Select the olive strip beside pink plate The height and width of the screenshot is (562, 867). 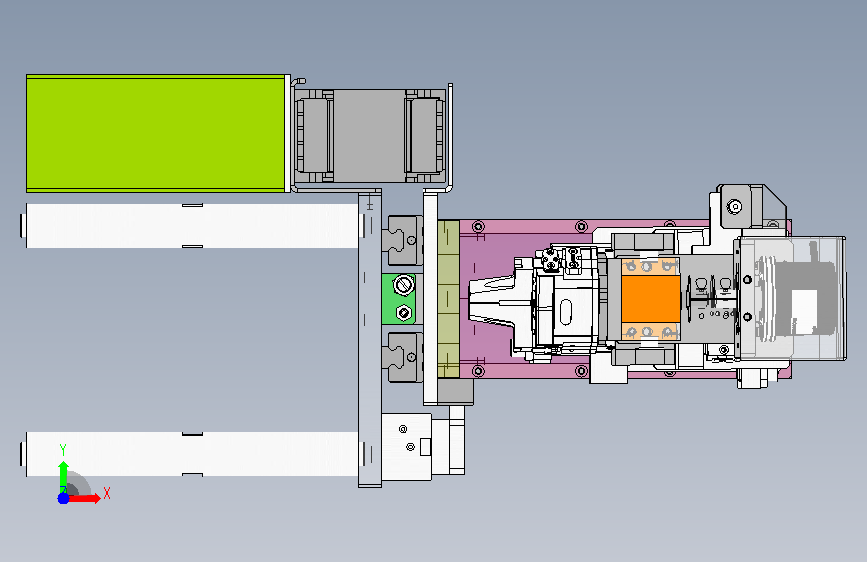[x=448, y=299]
